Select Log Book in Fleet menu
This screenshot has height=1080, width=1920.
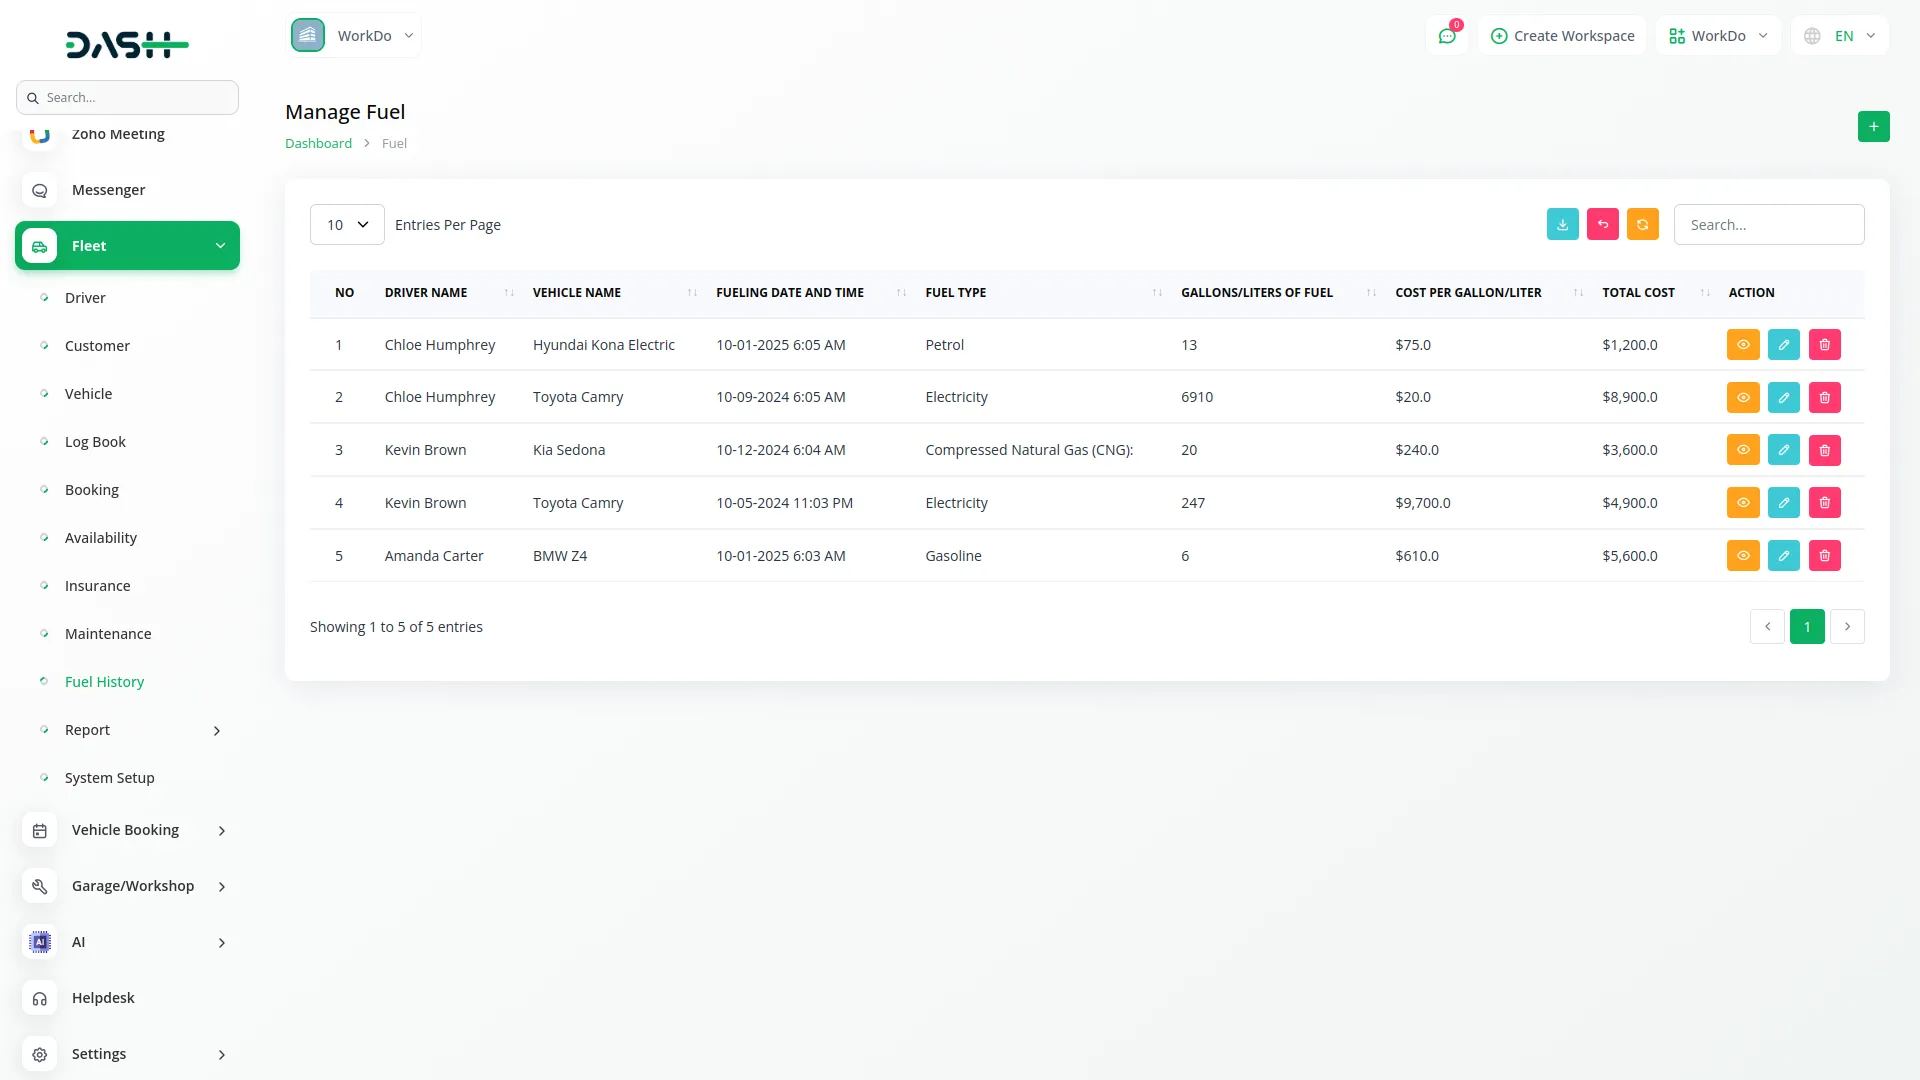point(95,442)
